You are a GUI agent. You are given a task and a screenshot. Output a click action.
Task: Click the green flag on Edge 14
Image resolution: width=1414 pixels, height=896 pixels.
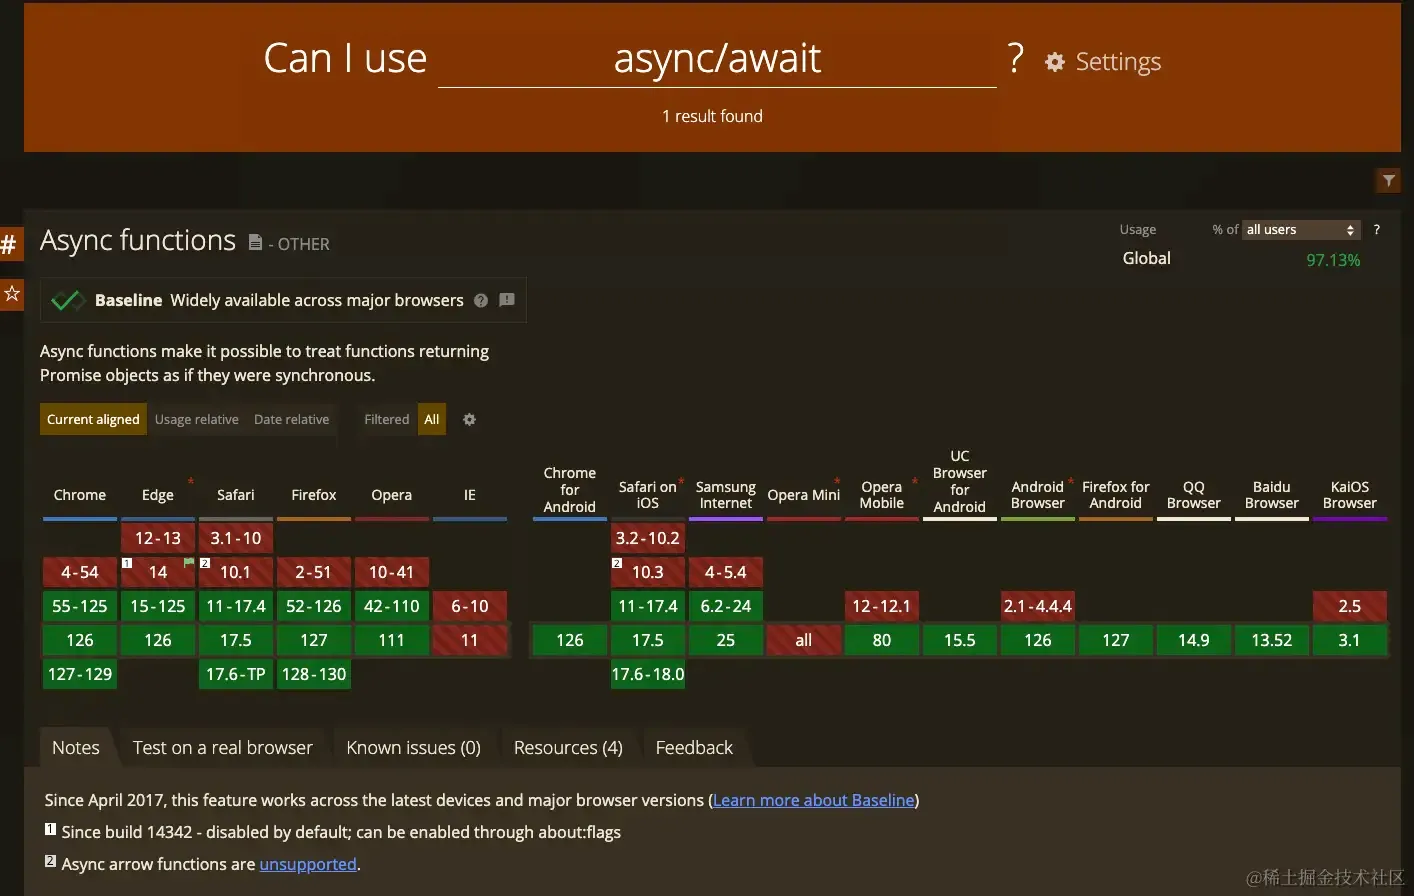189,563
